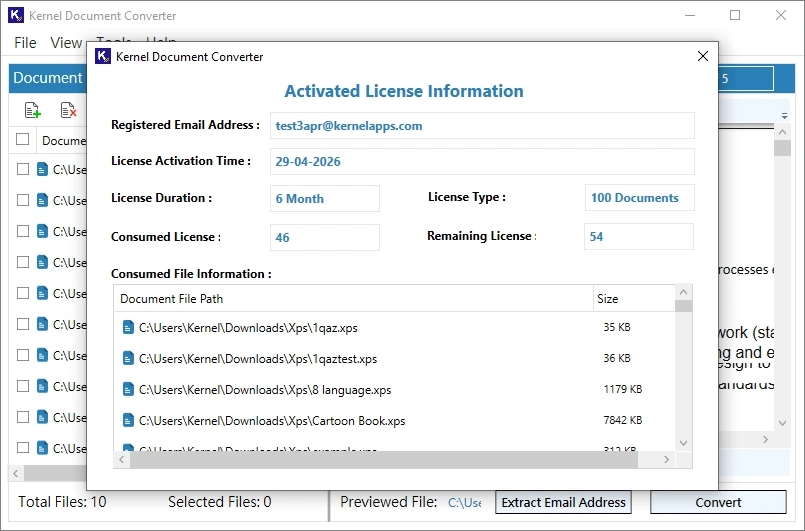Open the View menu
Image resolution: width=805 pixels, height=531 pixels.
coord(66,43)
